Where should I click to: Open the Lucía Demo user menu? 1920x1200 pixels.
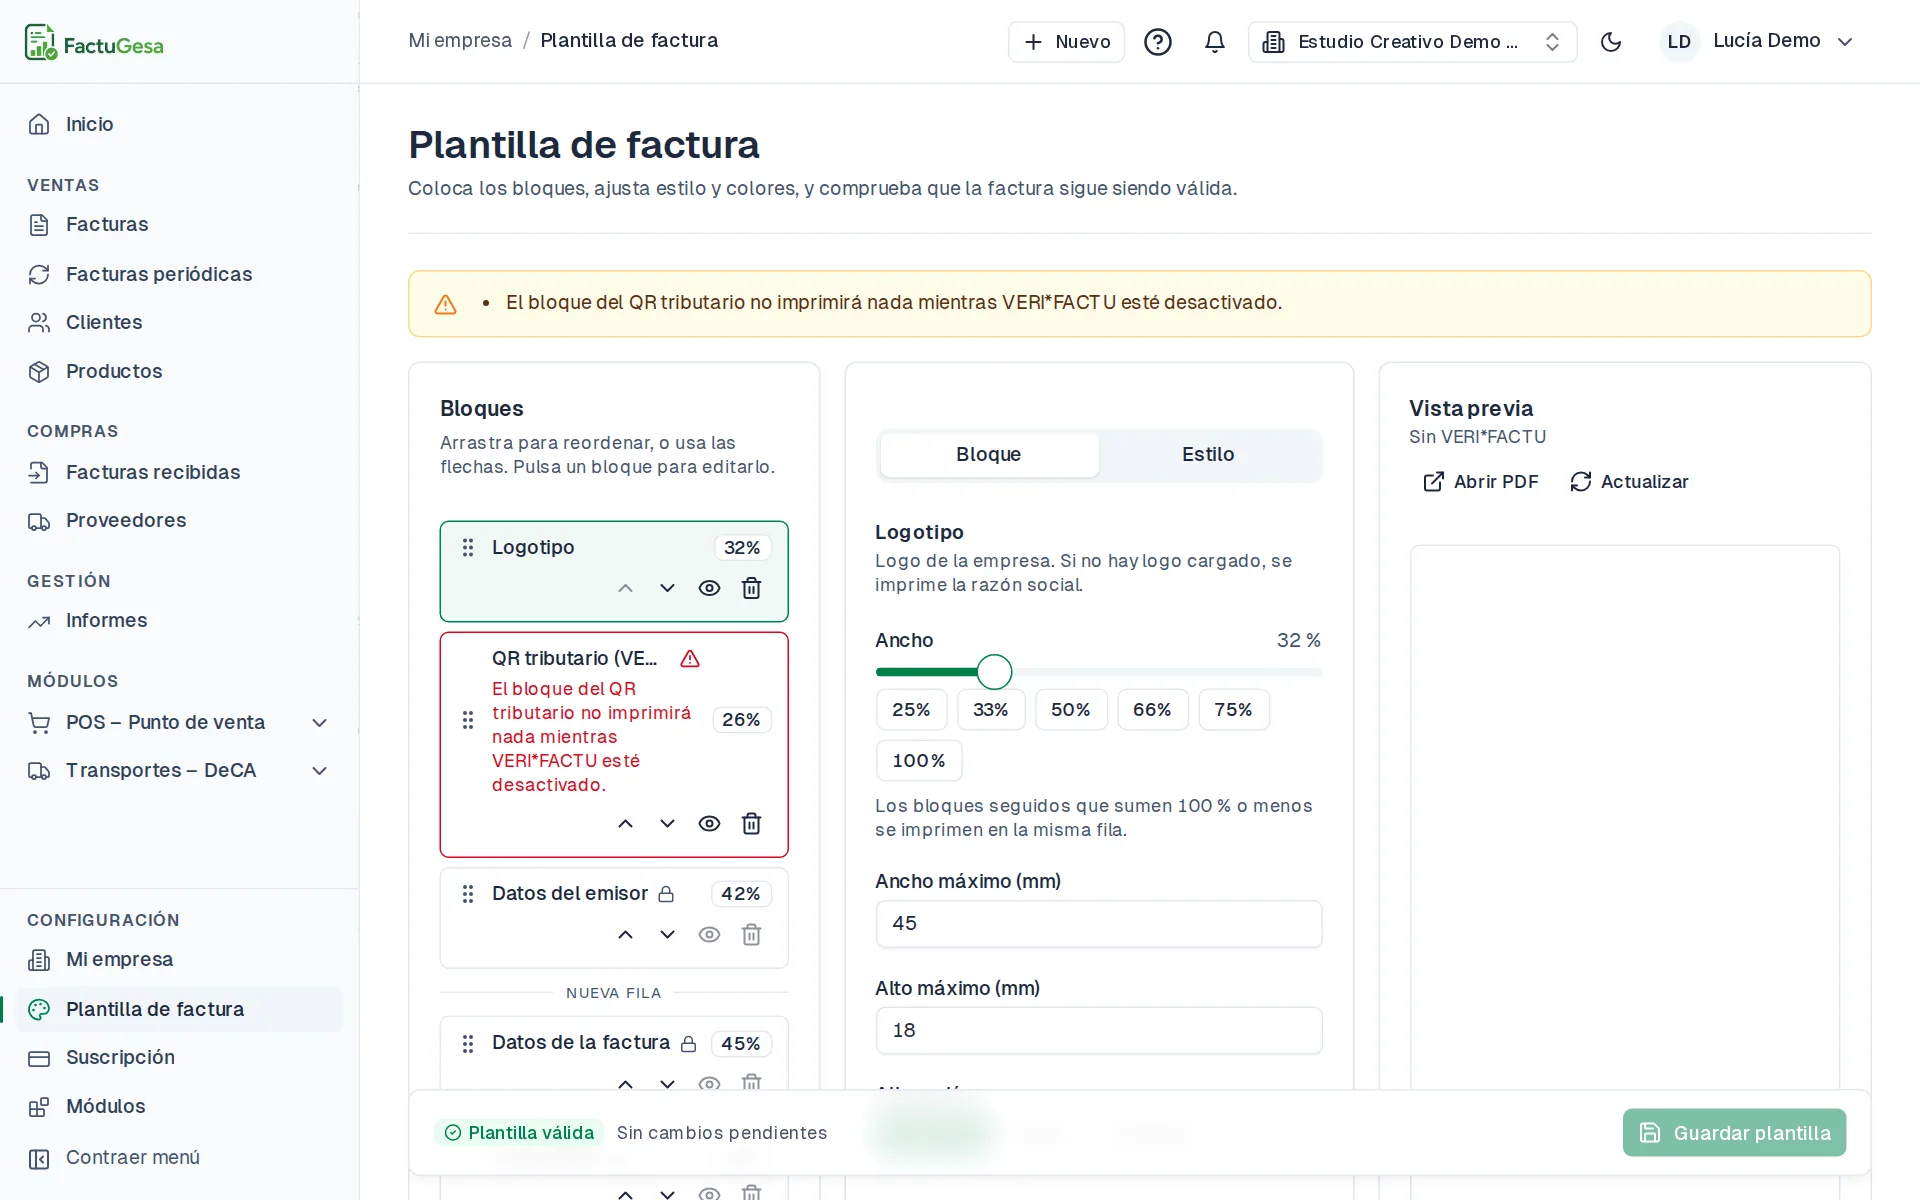coord(1758,42)
